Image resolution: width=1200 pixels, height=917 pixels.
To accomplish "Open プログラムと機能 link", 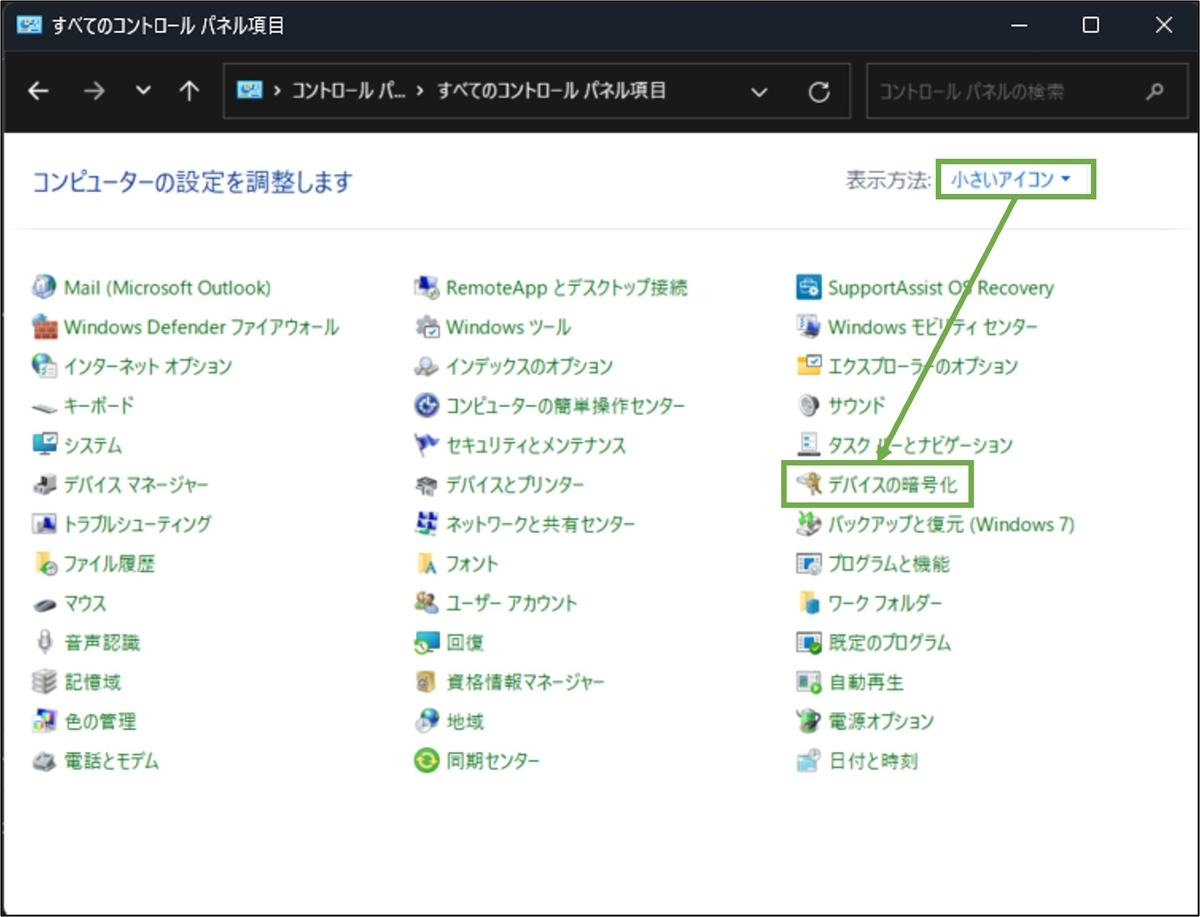I will pos(889,564).
